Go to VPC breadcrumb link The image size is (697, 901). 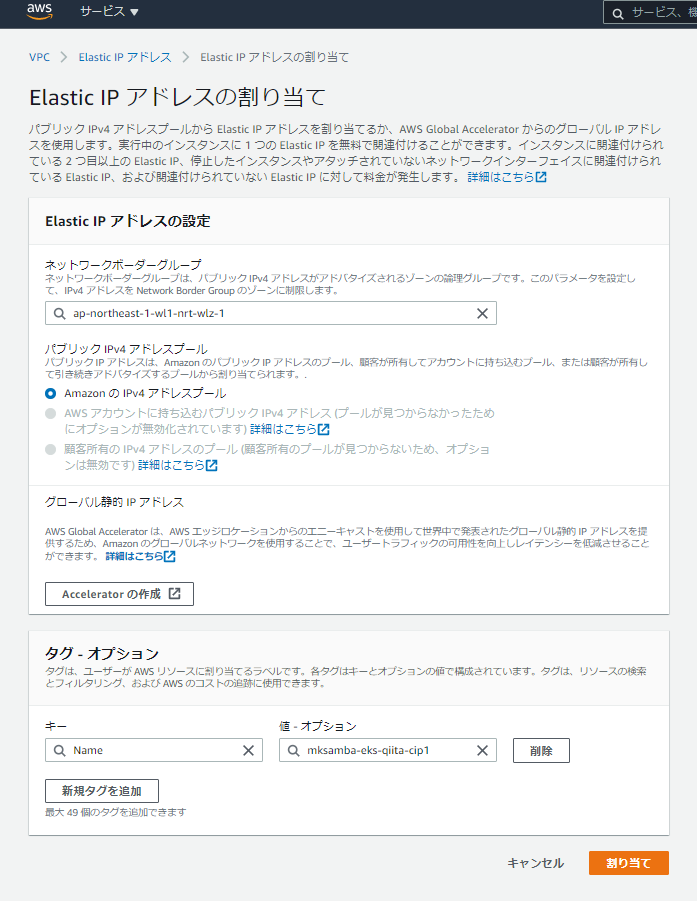tap(39, 57)
